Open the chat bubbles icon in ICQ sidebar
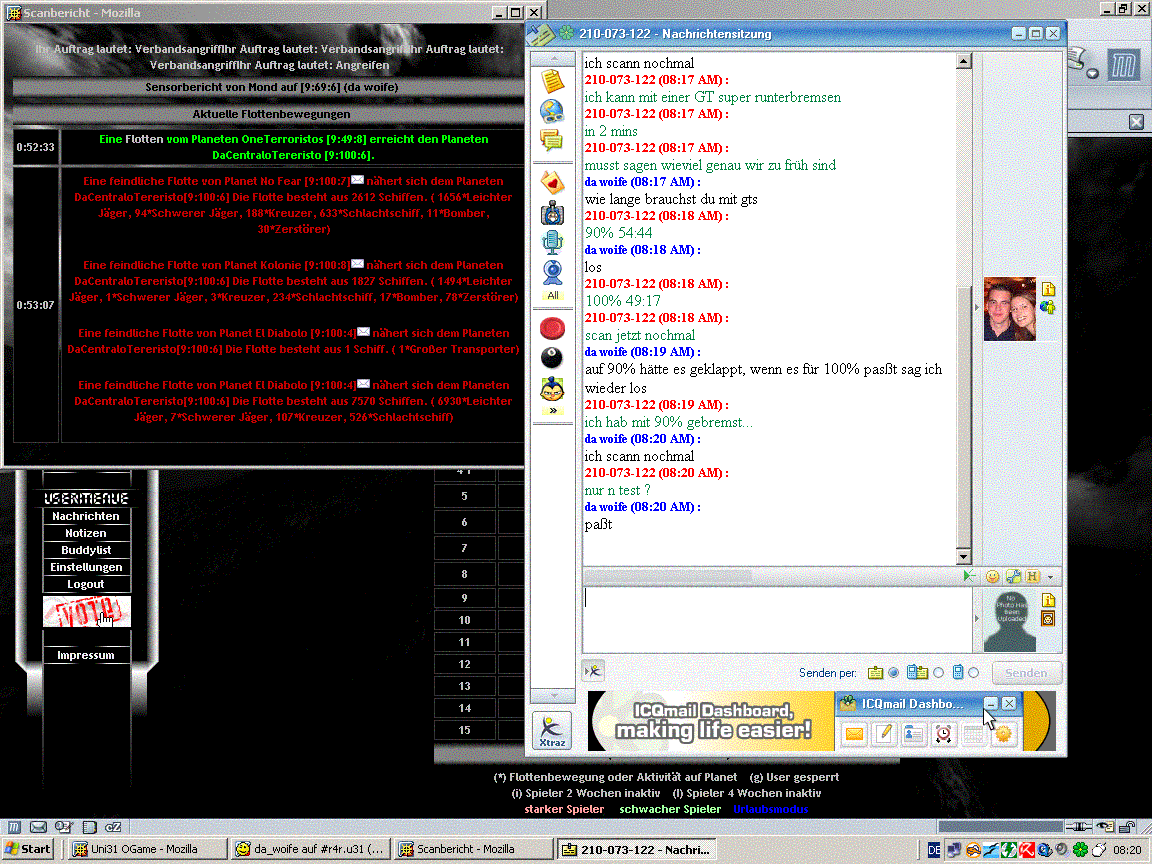This screenshot has height=864, width=1152. coord(552,139)
